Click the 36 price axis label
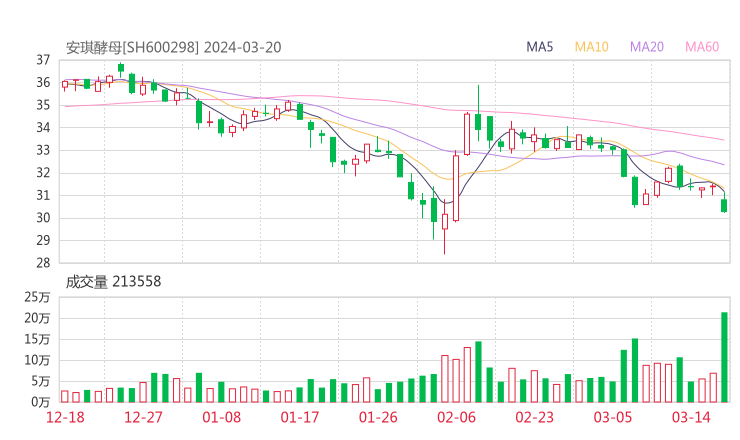Image resolution: width=740 pixels, height=440 pixels. 43,83
